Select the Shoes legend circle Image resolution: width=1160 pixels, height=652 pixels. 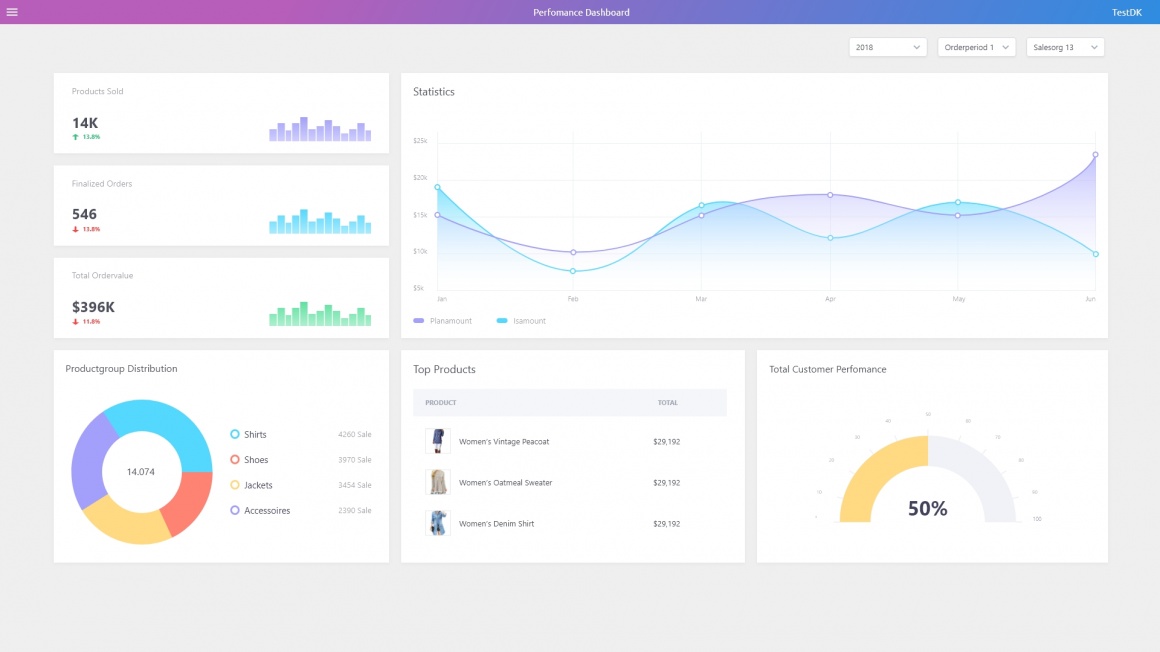coord(235,460)
